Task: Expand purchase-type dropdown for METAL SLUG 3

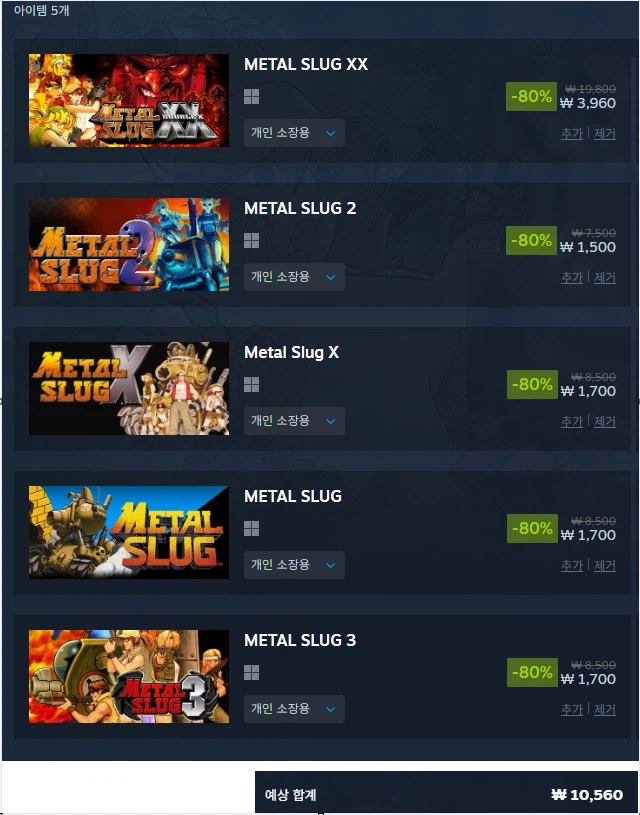Action: point(294,709)
